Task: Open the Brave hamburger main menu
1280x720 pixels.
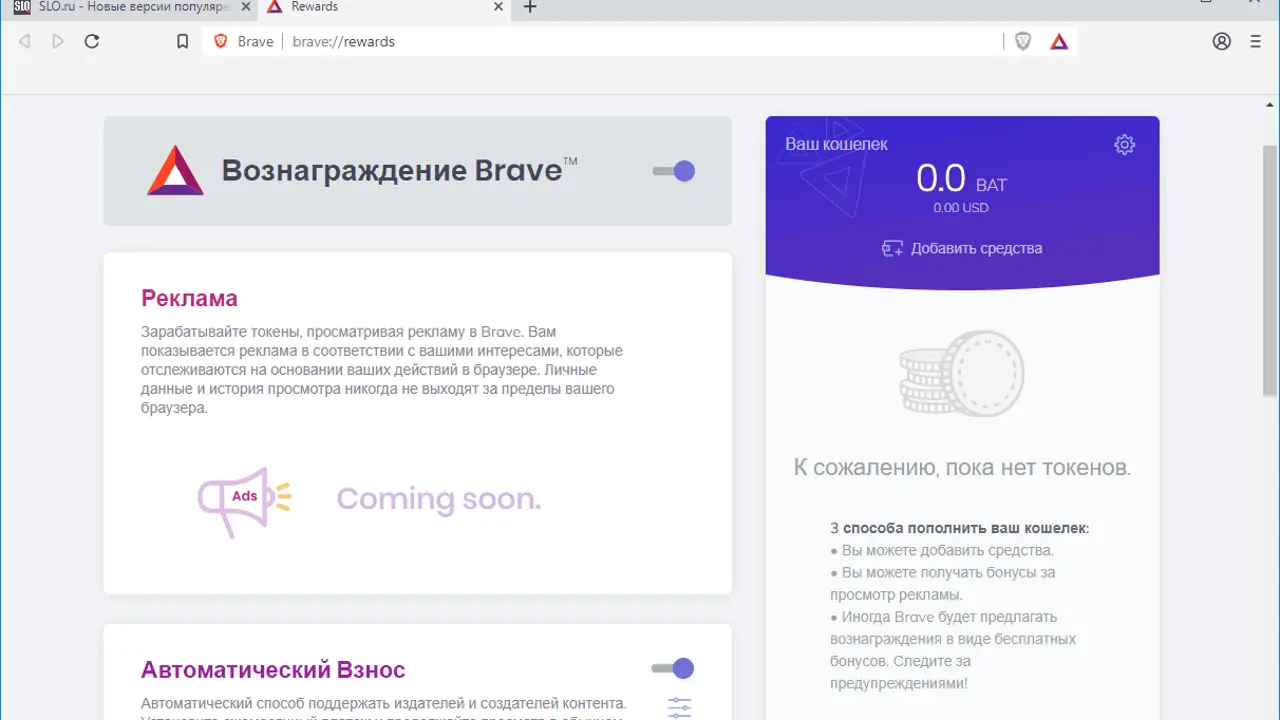Action: tap(1256, 41)
